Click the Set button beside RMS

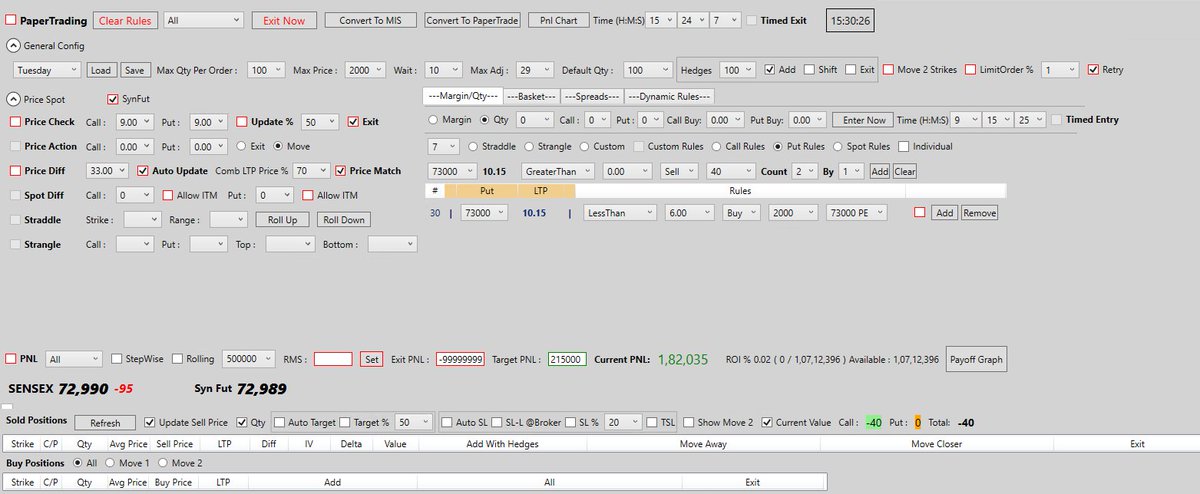[371, 358]
